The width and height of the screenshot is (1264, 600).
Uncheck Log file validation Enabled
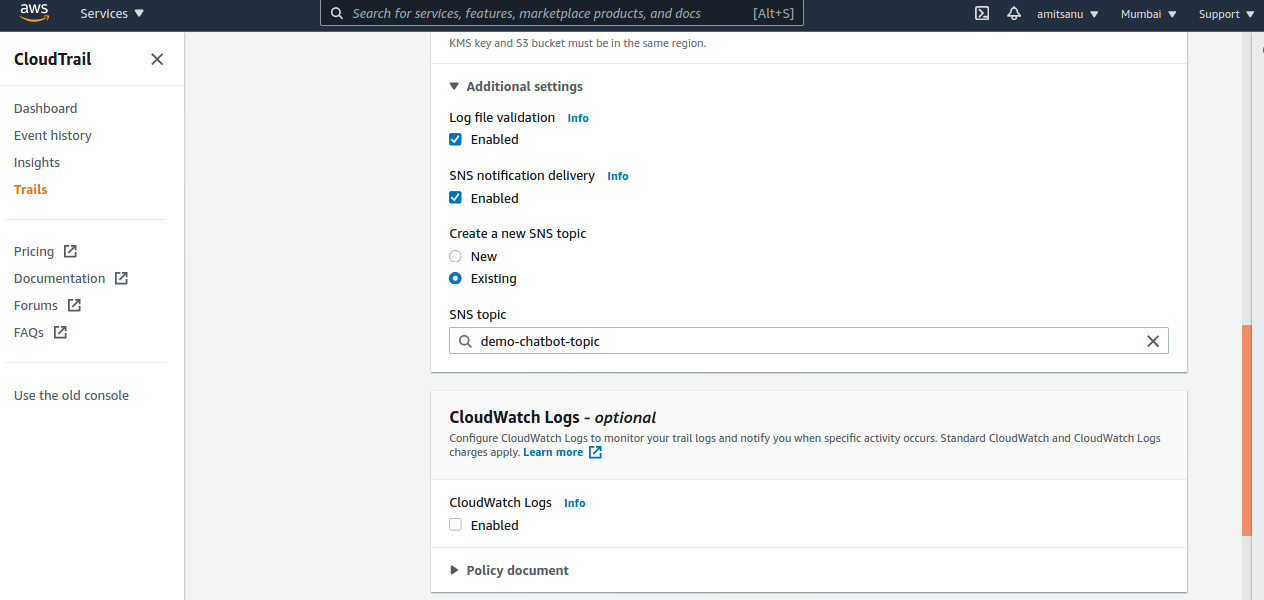(x=455, y=139)
